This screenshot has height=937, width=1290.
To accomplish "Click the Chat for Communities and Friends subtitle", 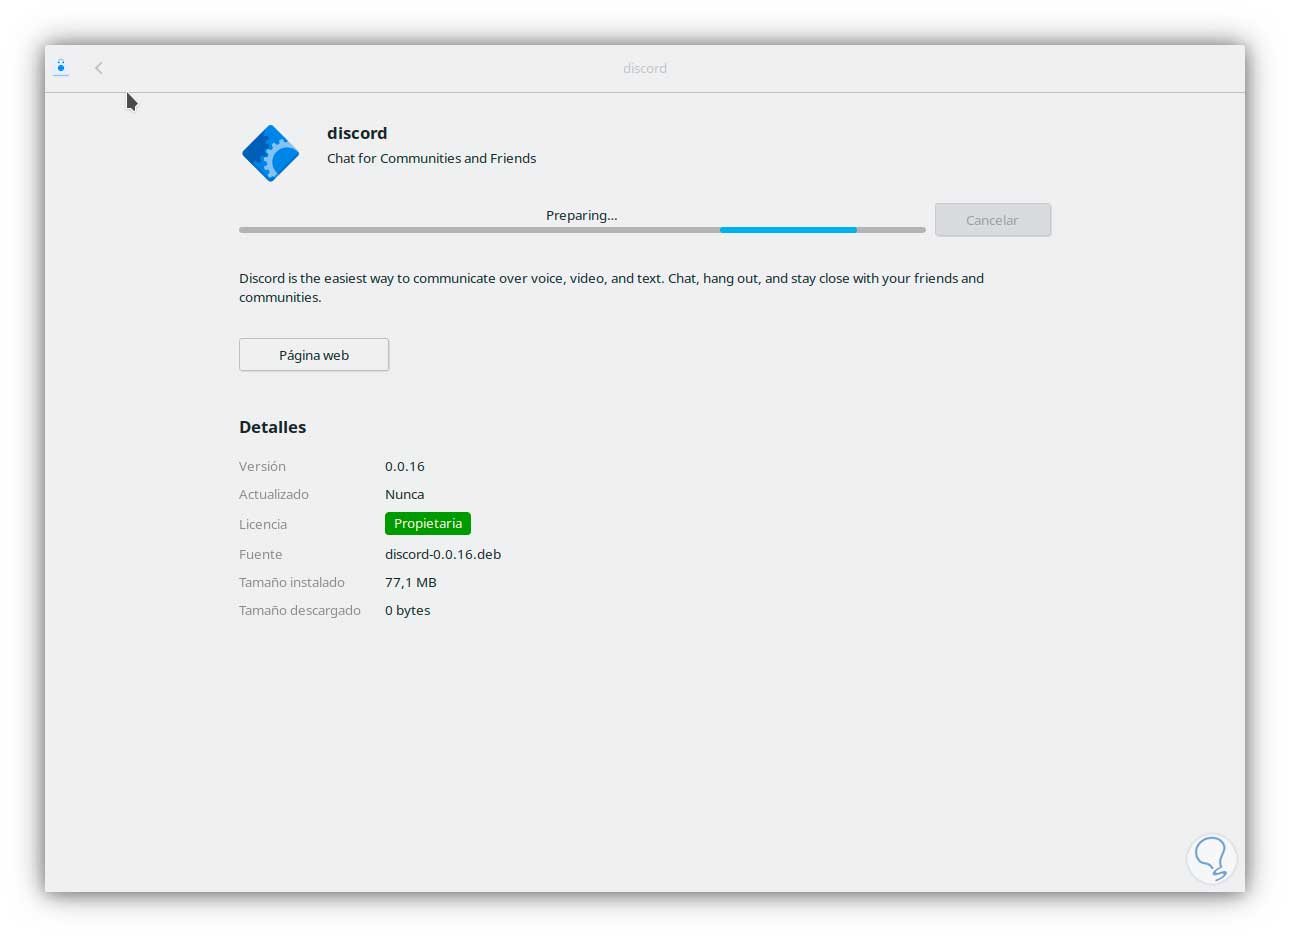I will click(432, 158).
